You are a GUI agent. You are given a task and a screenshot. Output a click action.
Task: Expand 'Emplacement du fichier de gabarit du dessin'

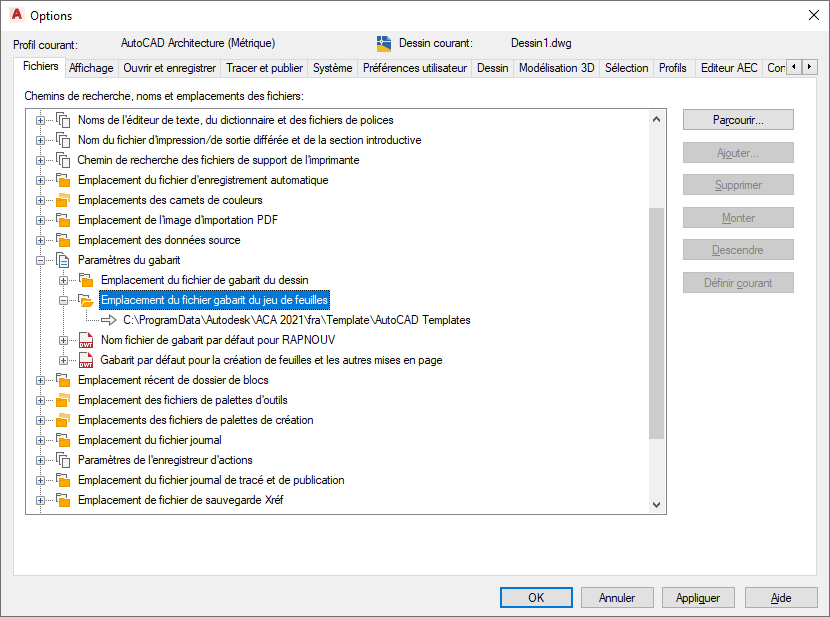[64, 280]
